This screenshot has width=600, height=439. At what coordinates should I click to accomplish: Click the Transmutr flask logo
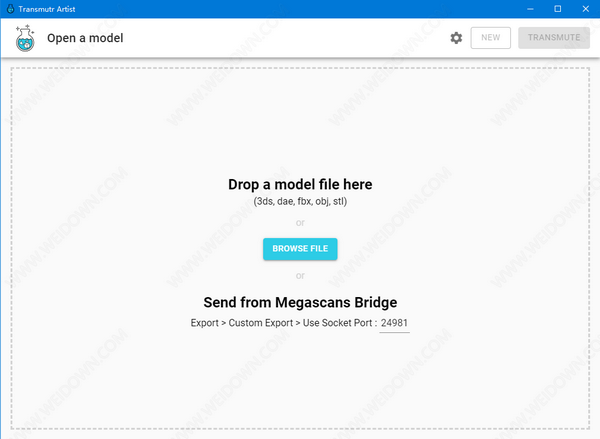pos(23,39)
